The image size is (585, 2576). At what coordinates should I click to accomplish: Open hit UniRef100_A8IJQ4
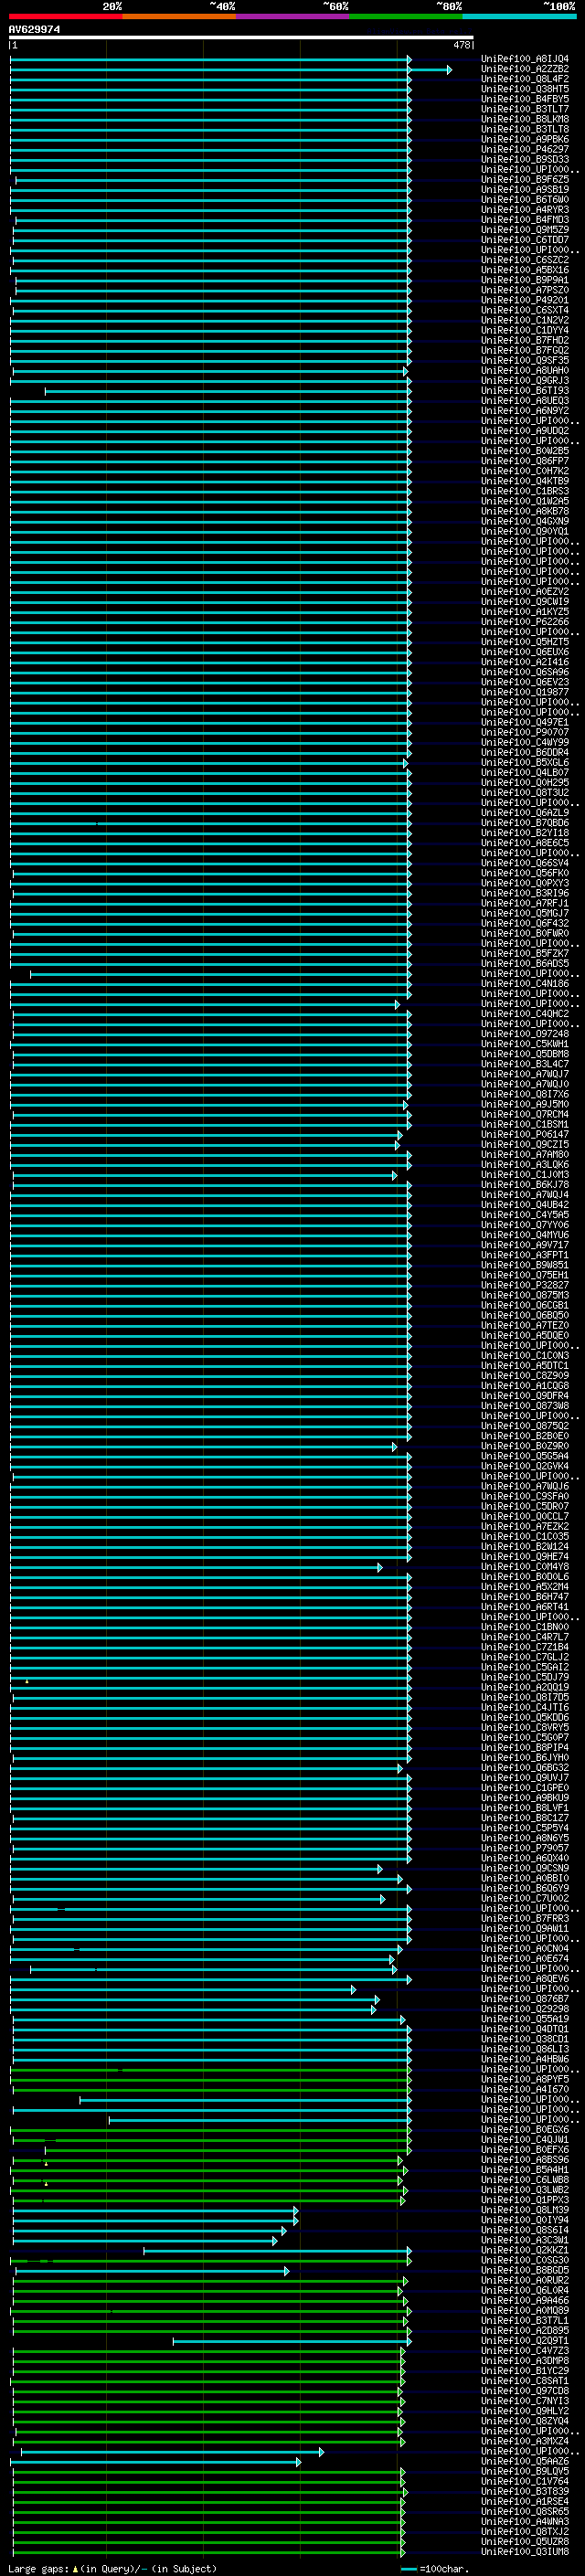pyautogui.click(x=525, y=59)
